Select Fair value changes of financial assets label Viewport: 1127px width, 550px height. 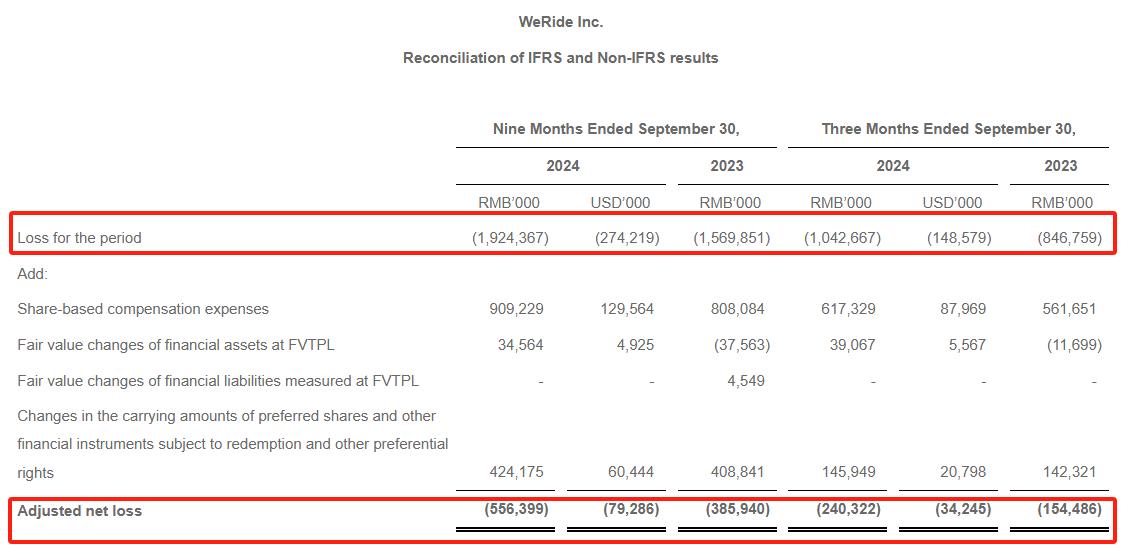pos(176,345)
